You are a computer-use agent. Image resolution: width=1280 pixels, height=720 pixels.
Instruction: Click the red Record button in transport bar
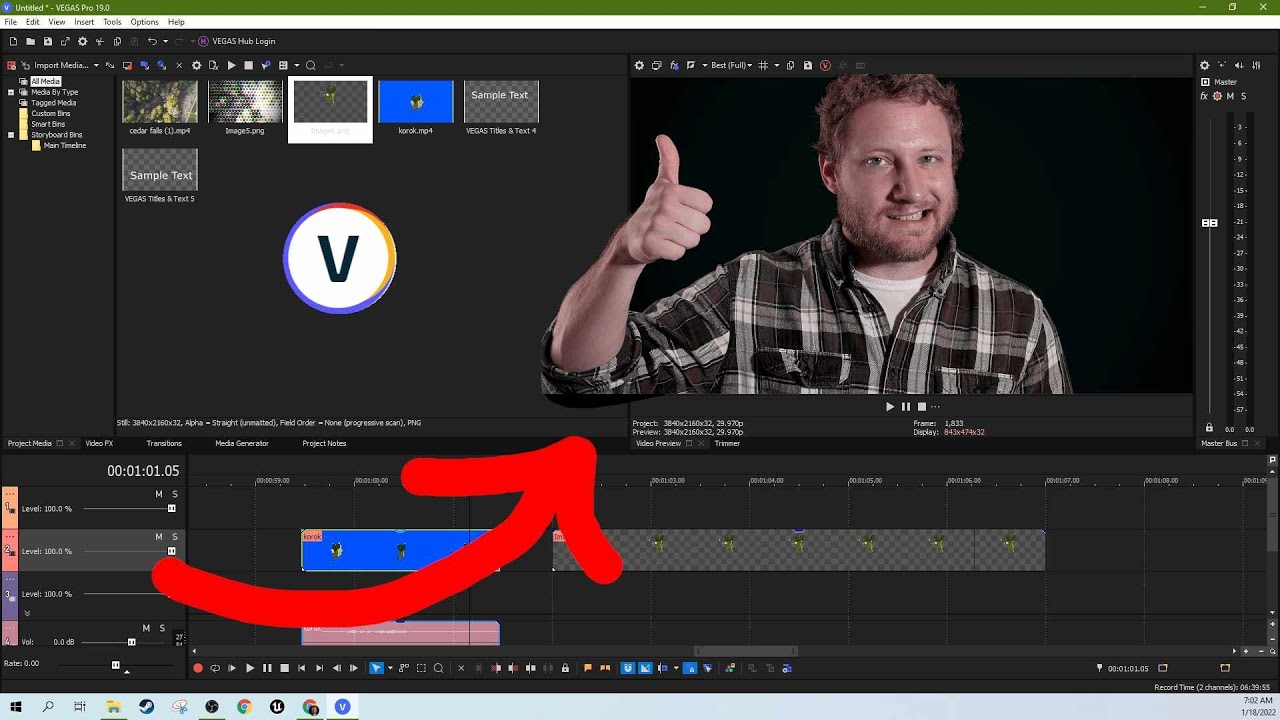(x=198, y=668)
